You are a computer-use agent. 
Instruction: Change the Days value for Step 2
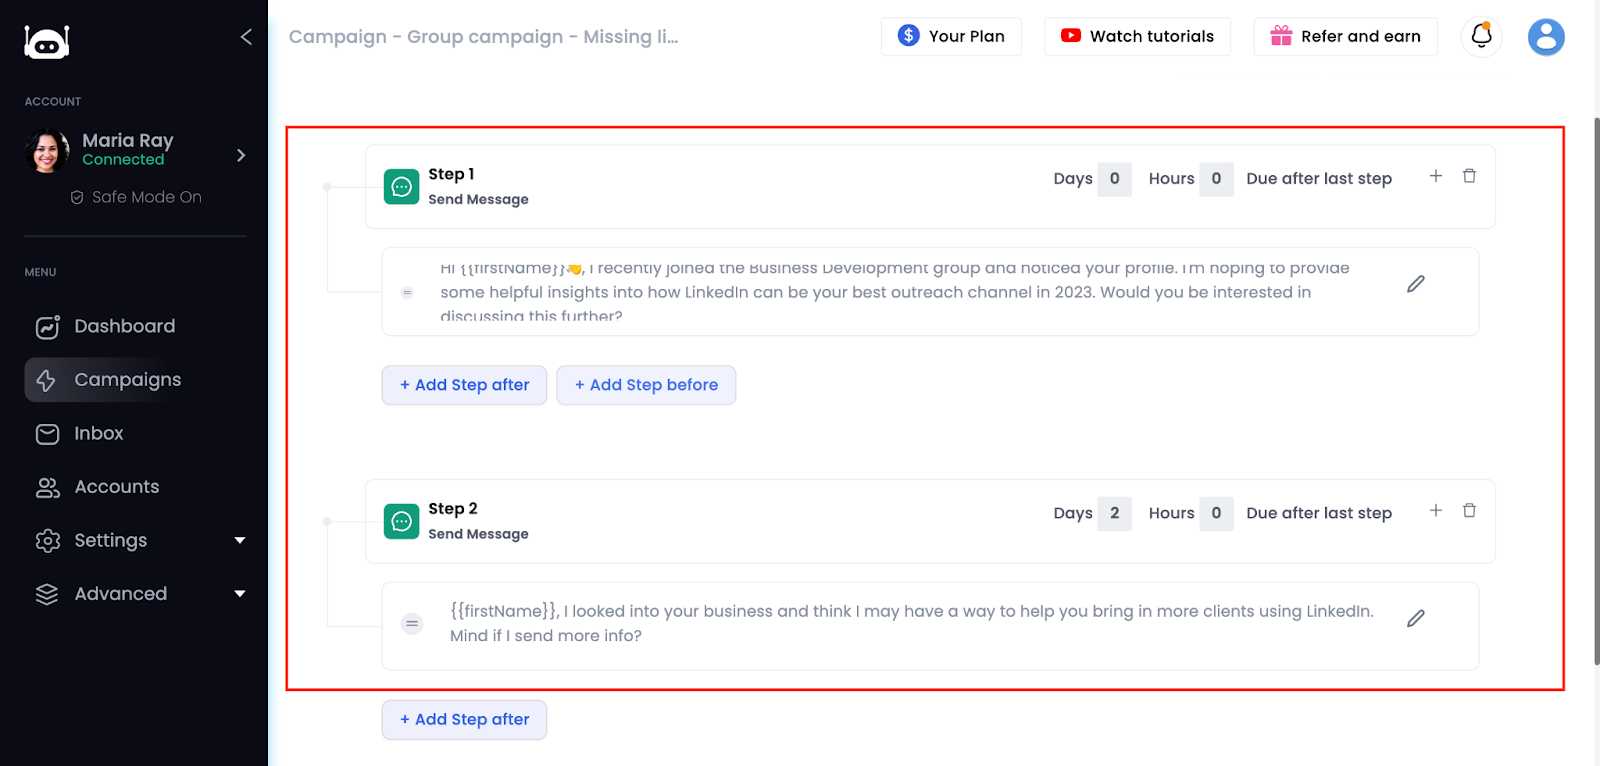pos(1115,513)
